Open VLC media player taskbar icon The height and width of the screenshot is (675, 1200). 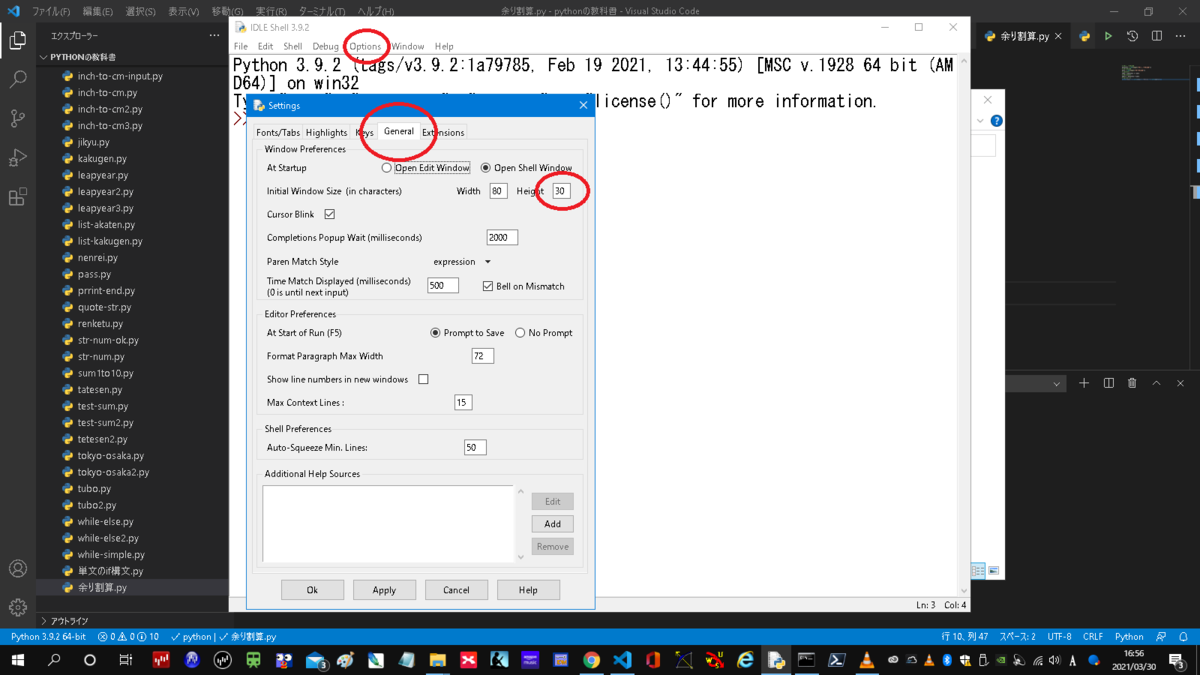pos(867,660)
